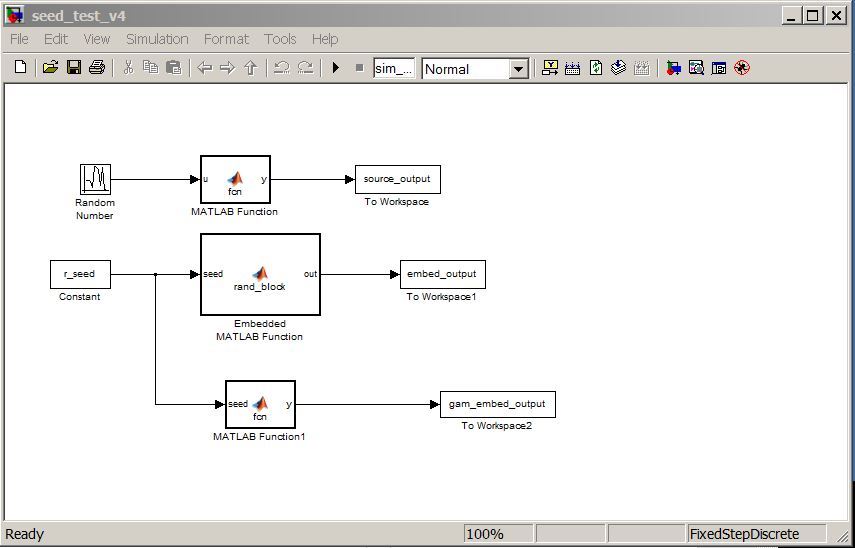Click the Go to parent system up arrow
Screen dimensions: 855x548
point(251,68)
